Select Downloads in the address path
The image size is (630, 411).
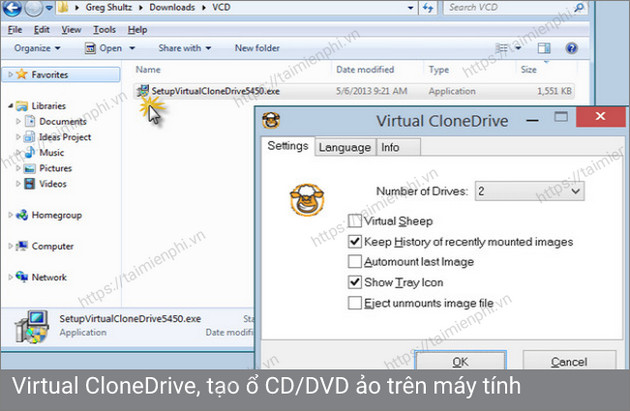tap(172, 7)
